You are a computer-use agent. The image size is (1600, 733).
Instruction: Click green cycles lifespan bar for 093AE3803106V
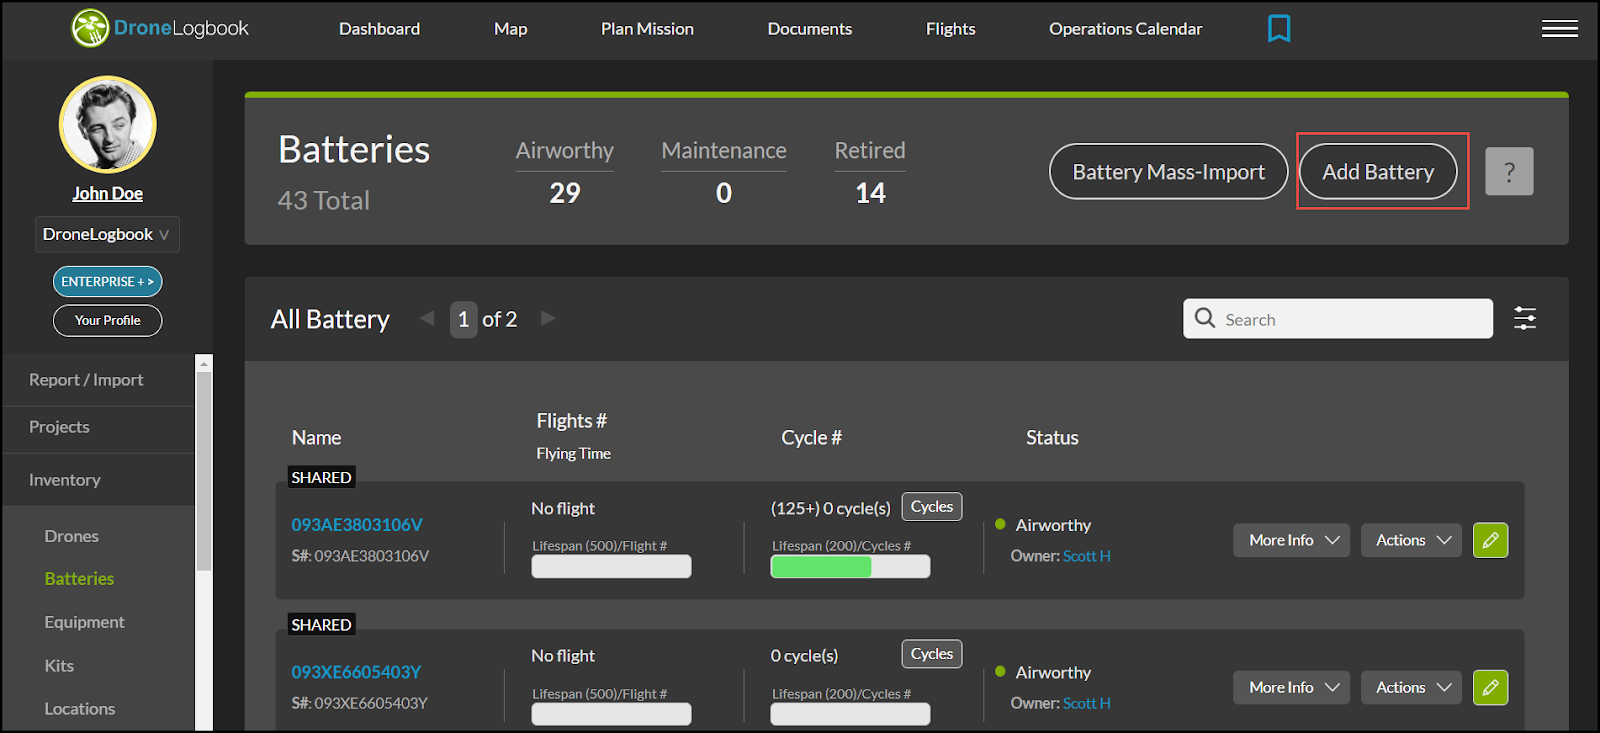coord(850,567)
